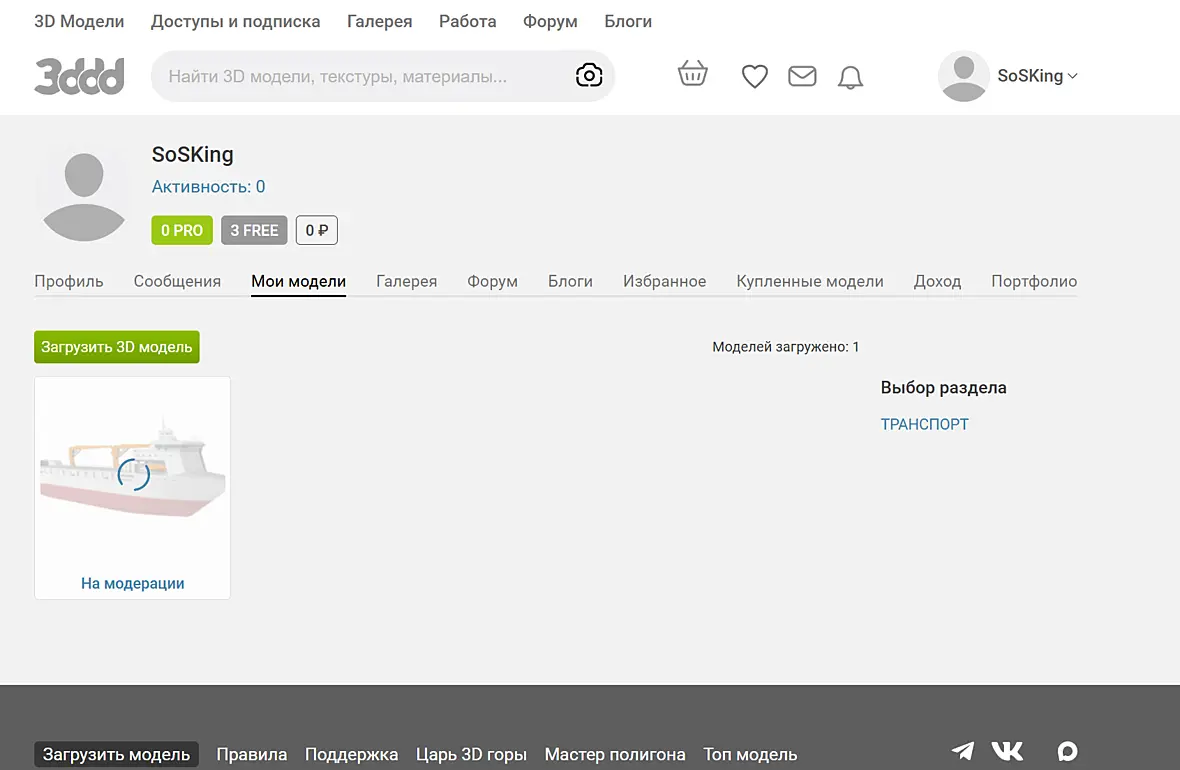1180x770 pixels.
Task: Open favorites via heart icon
Action: click(755, 76)
